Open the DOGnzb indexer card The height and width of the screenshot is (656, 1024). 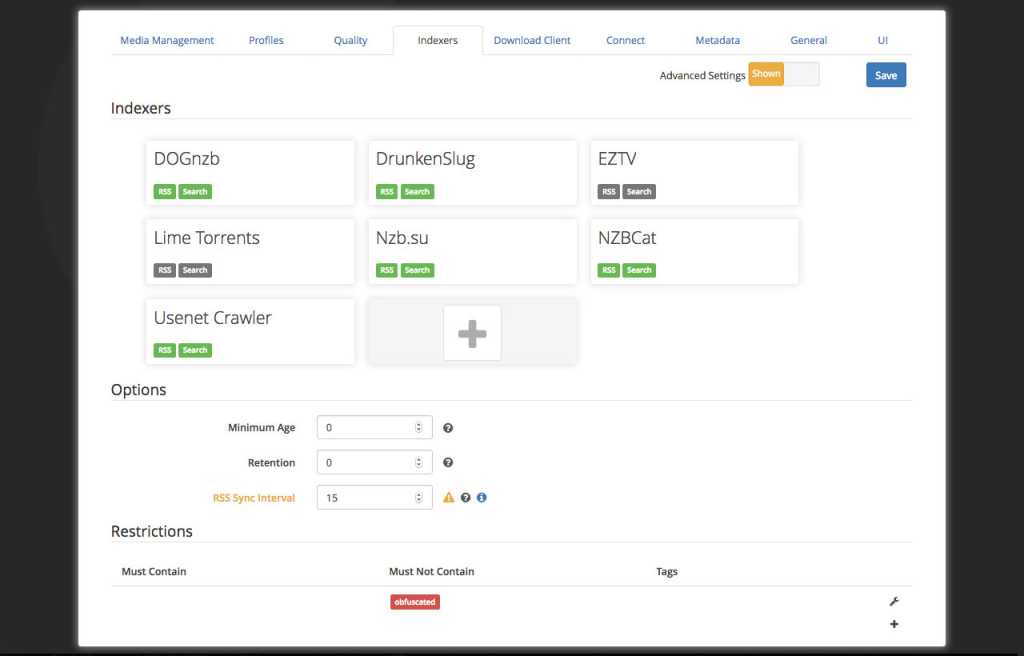pyautogui.click(x=250, y=172)
